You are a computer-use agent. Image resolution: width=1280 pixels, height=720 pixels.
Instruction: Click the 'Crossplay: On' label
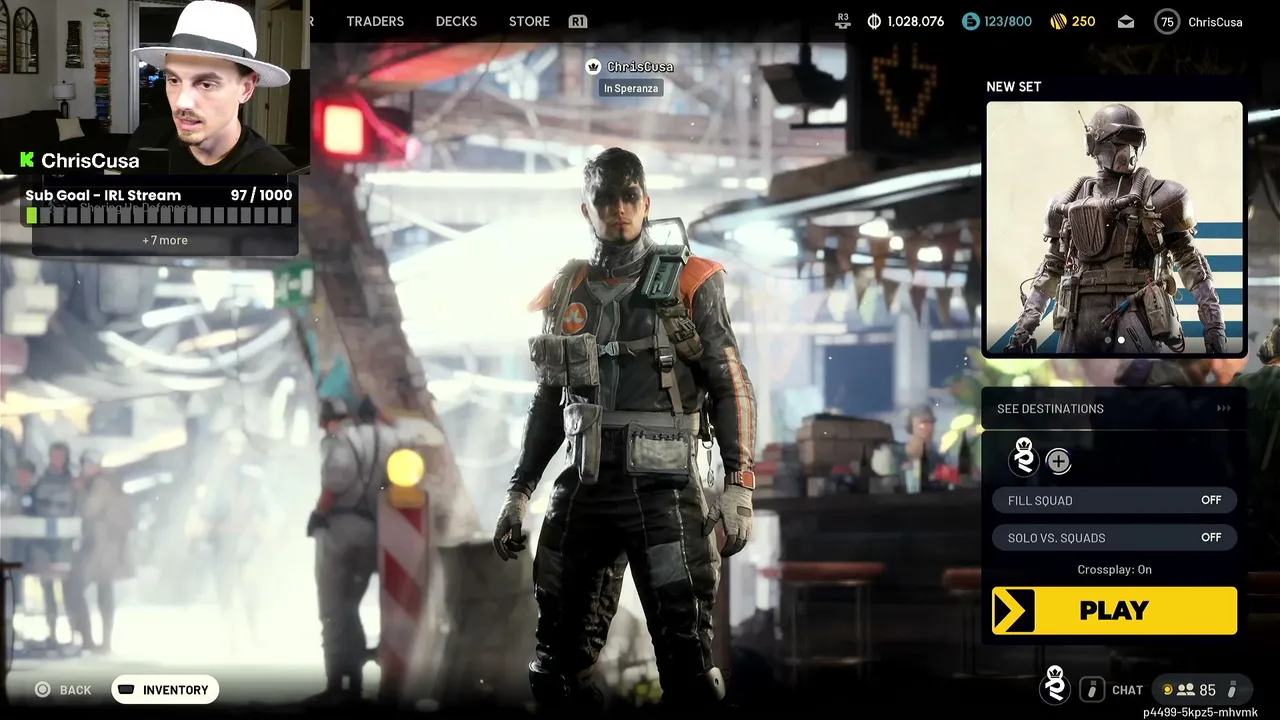1114,570
